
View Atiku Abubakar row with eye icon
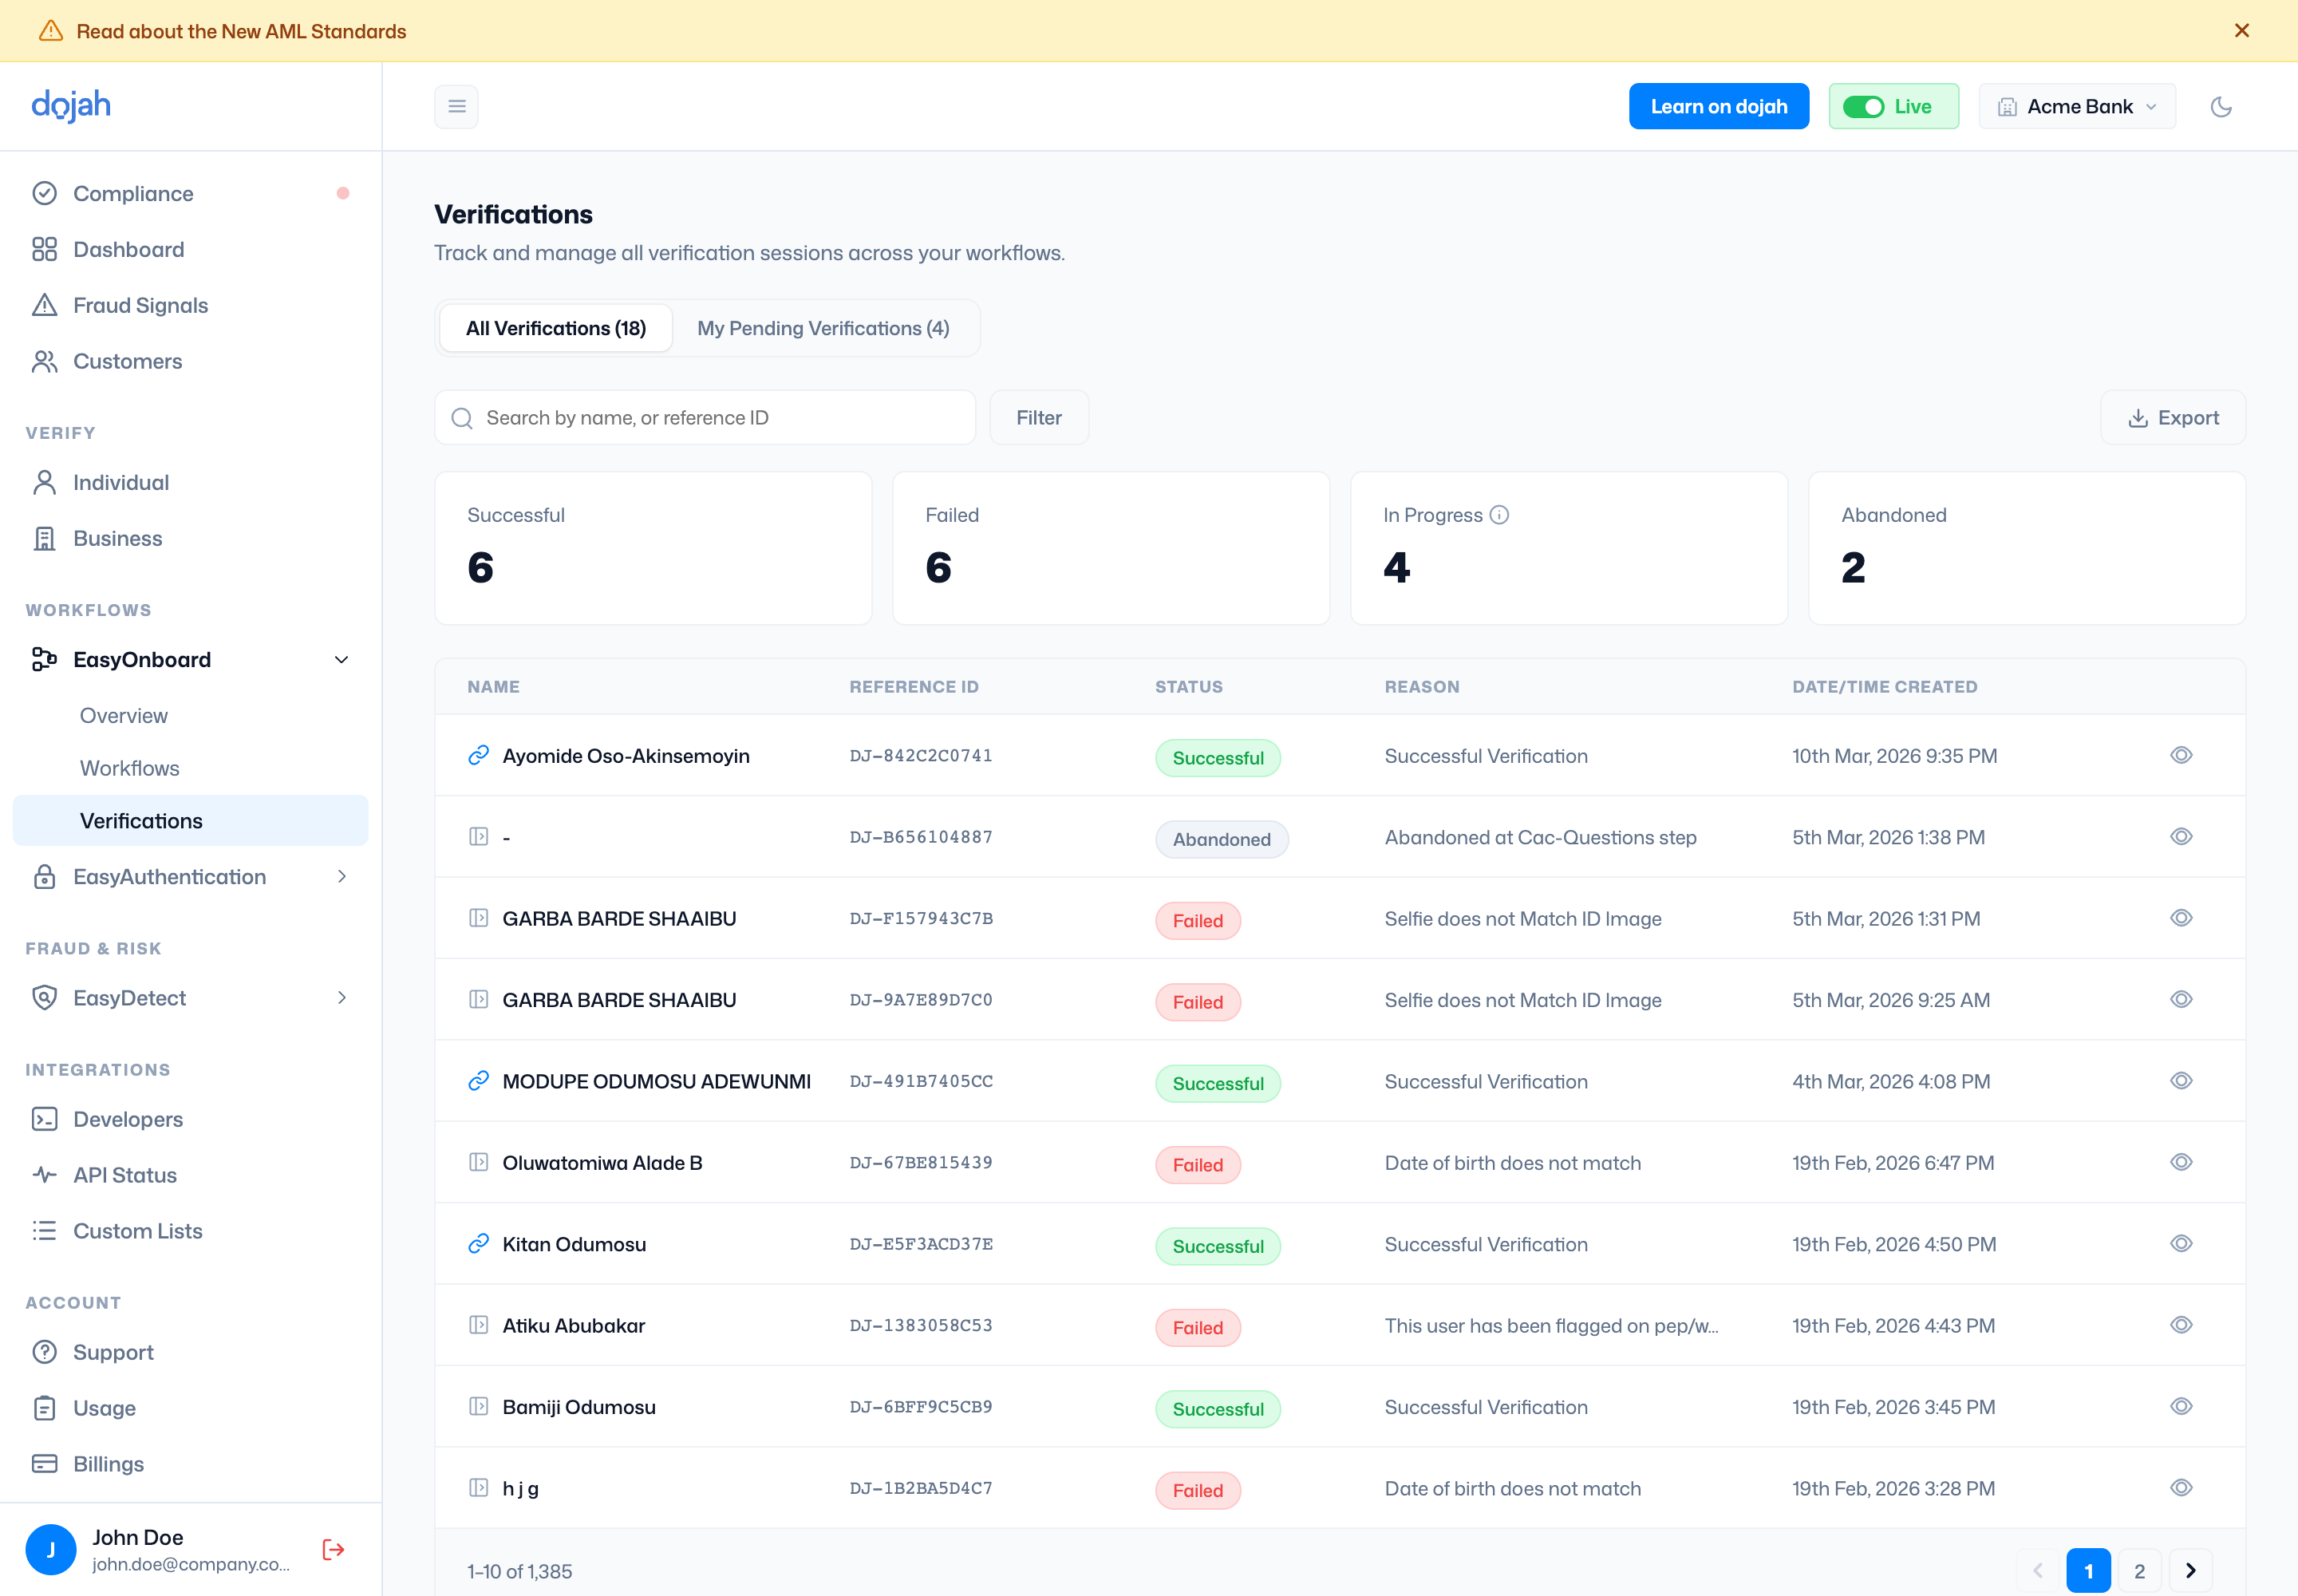tap(2181, 1325)
